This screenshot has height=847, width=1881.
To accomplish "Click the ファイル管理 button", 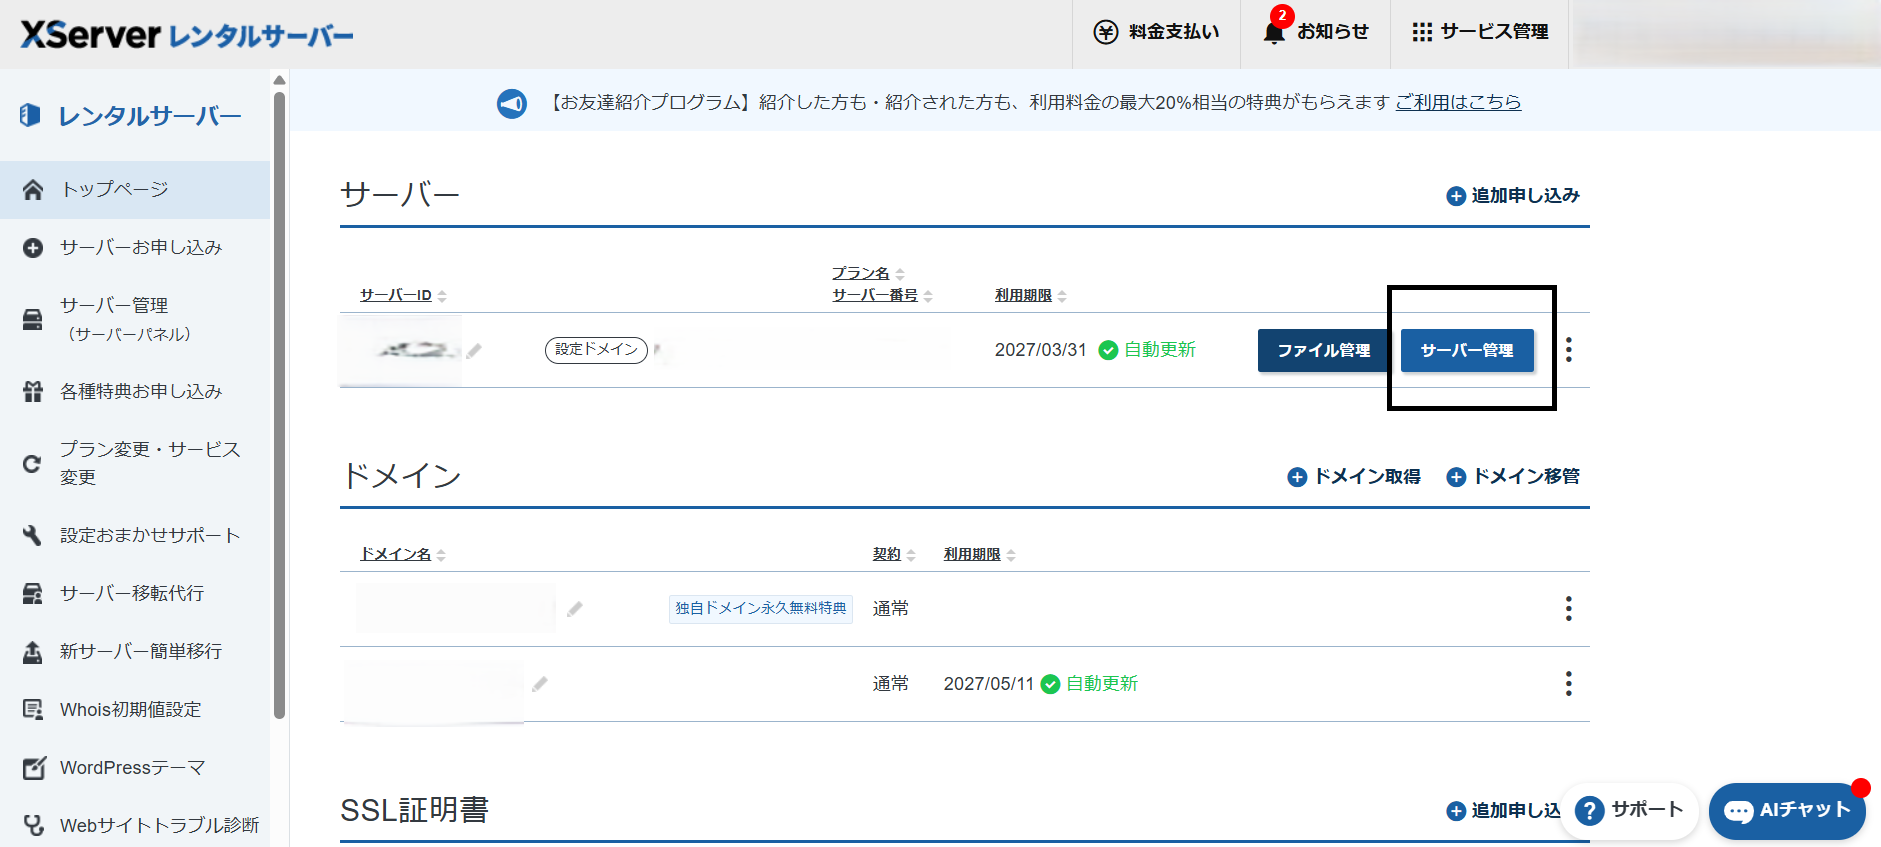I will point(1323,351).
